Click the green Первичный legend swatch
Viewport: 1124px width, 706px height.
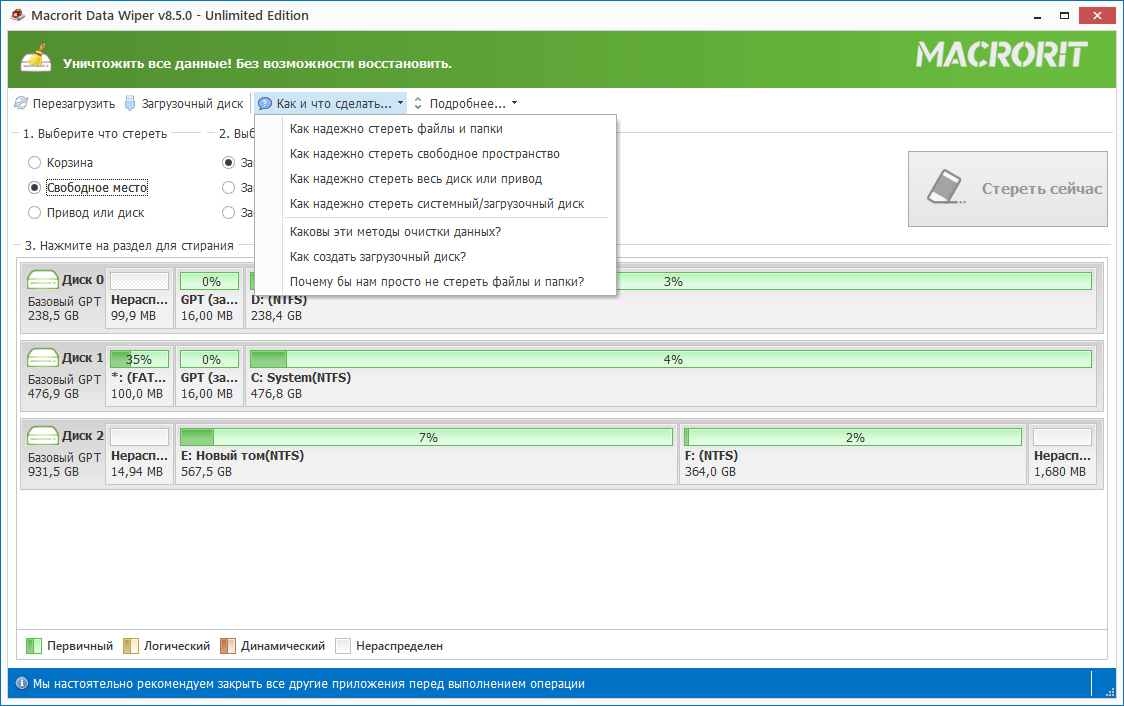click(33, 646)
